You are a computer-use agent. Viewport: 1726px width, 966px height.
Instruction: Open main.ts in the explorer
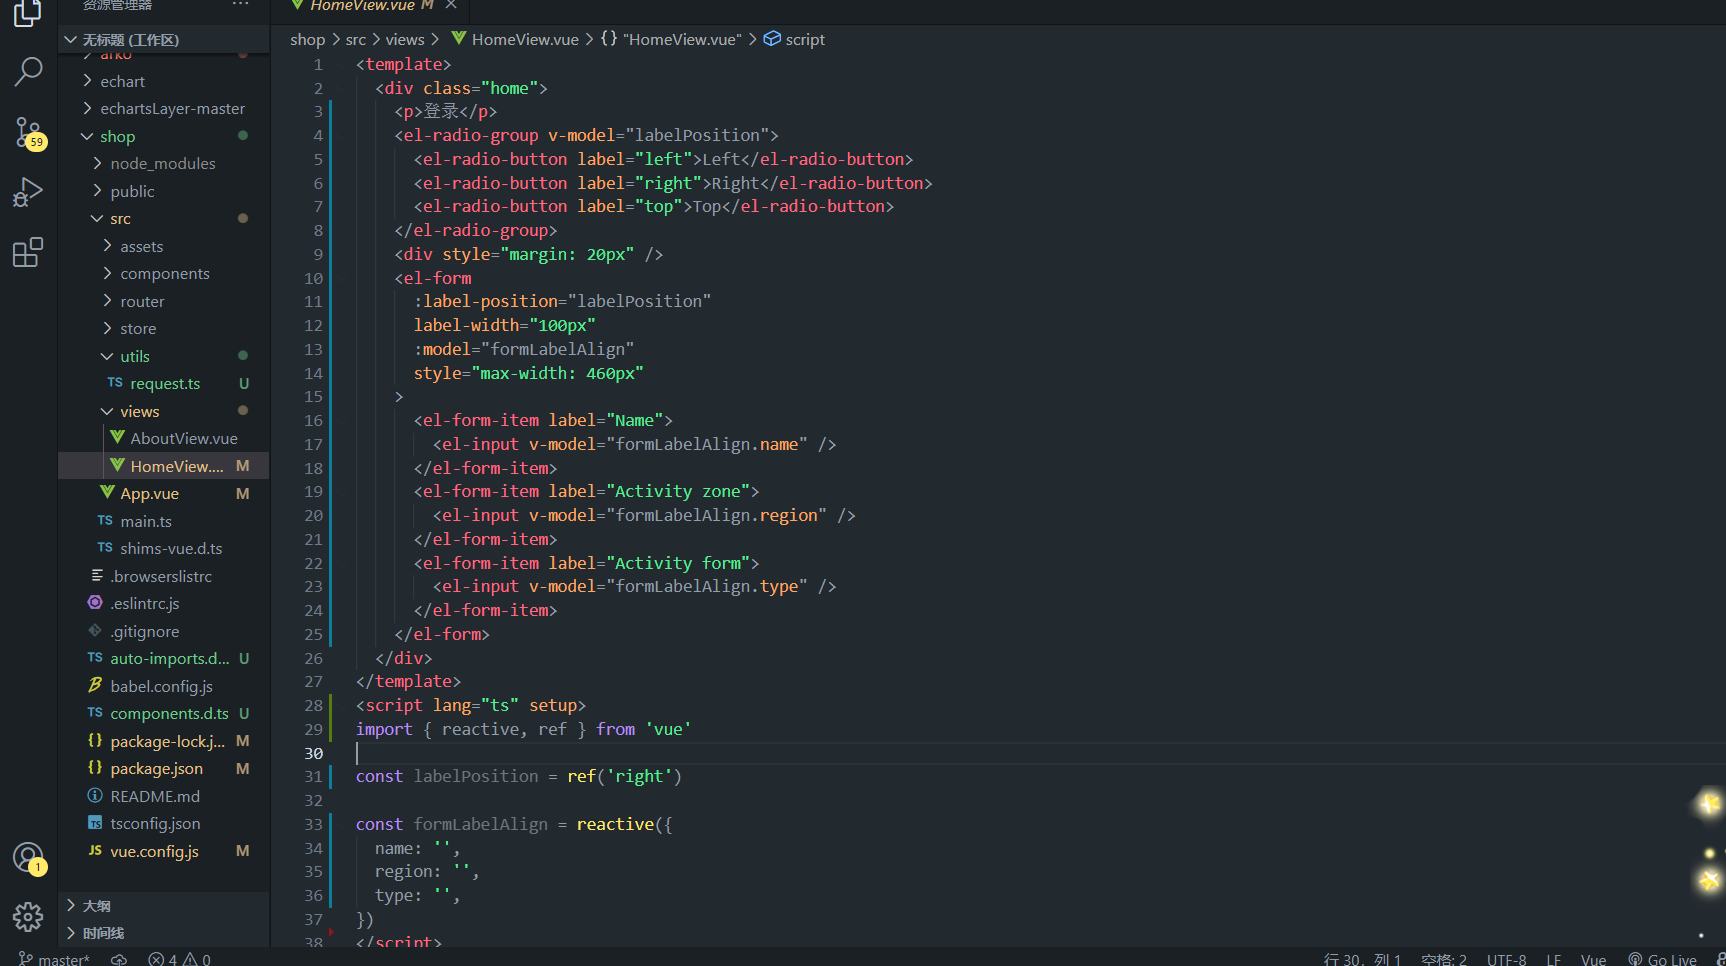tap(165, 521)
